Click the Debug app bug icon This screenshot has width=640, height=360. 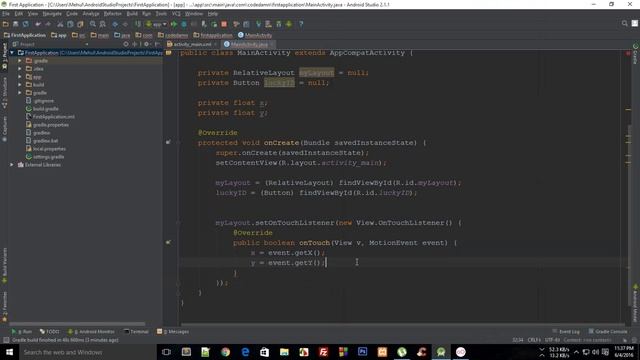184,24
